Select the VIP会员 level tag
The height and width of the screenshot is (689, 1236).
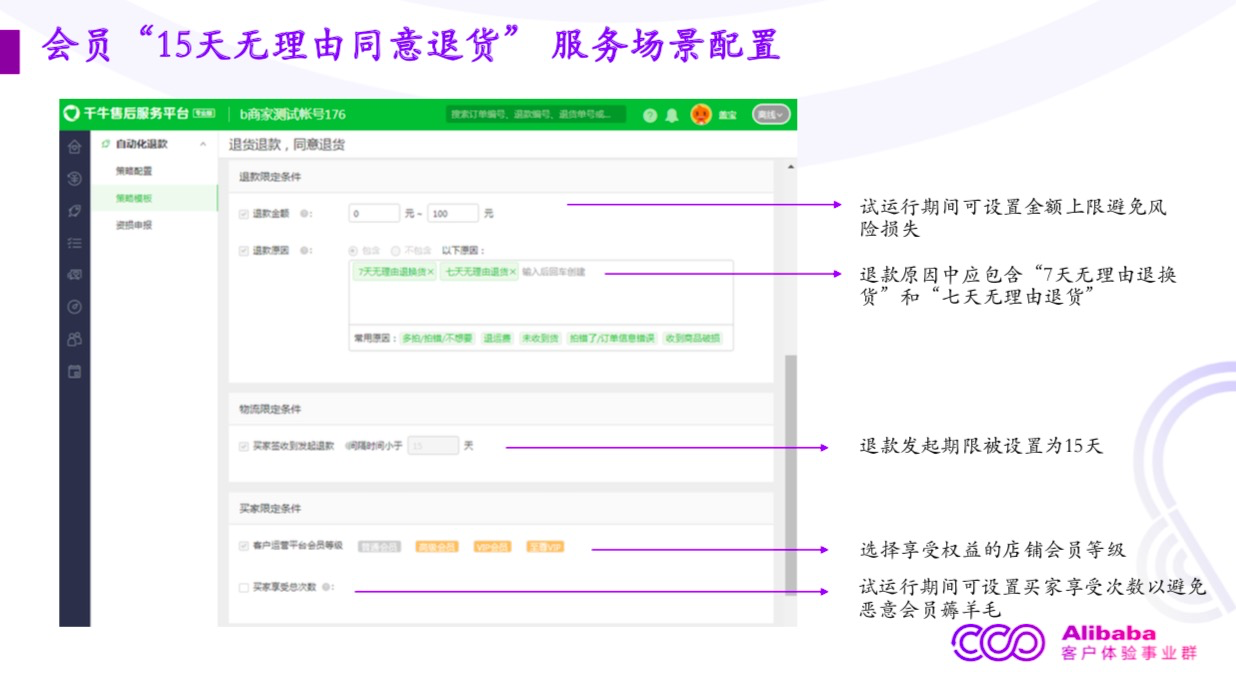coord(492,547)
